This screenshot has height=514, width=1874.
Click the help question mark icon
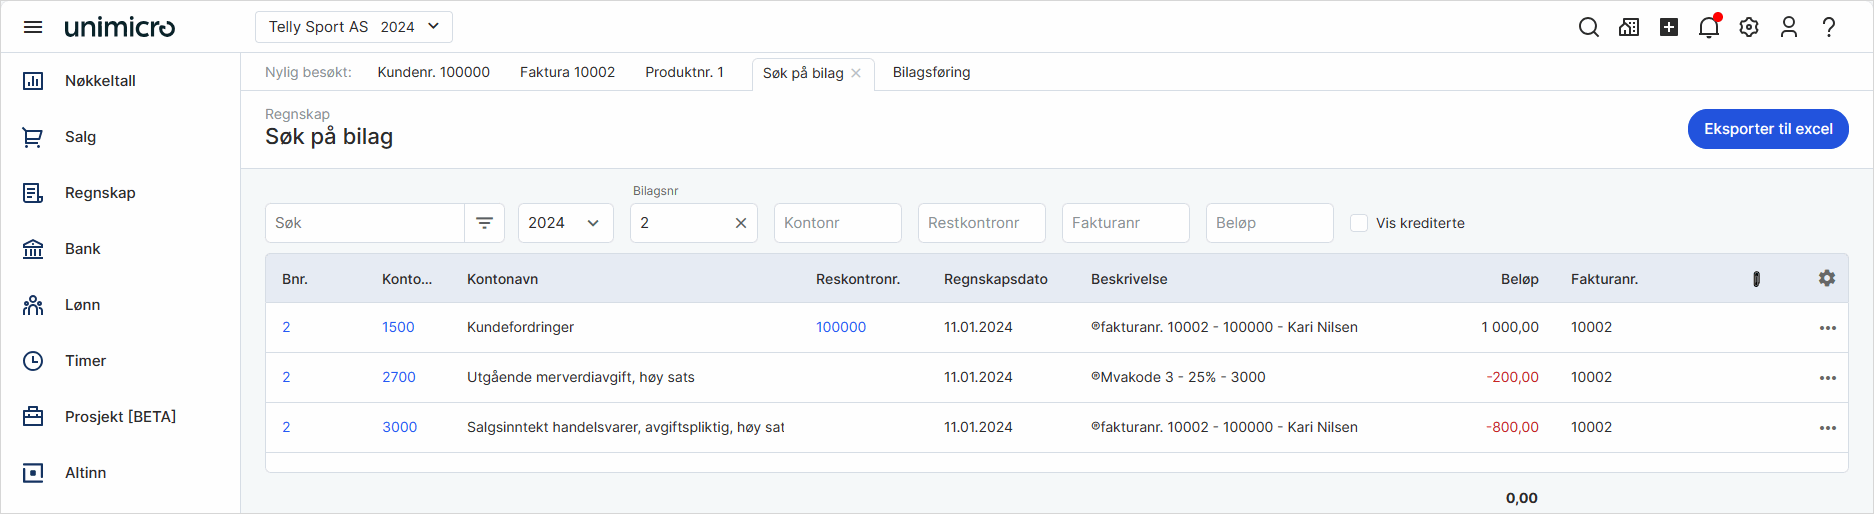click(1828, 27)
